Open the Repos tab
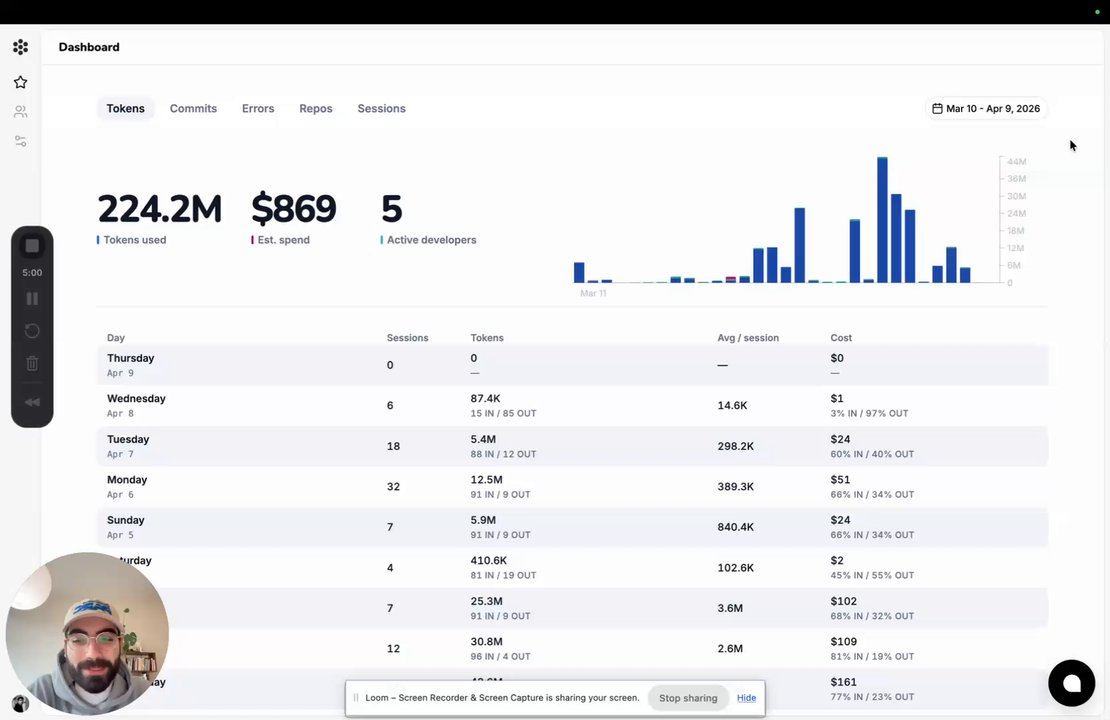This screenshot has width=1110, height=720. click(x=316, y=108)
